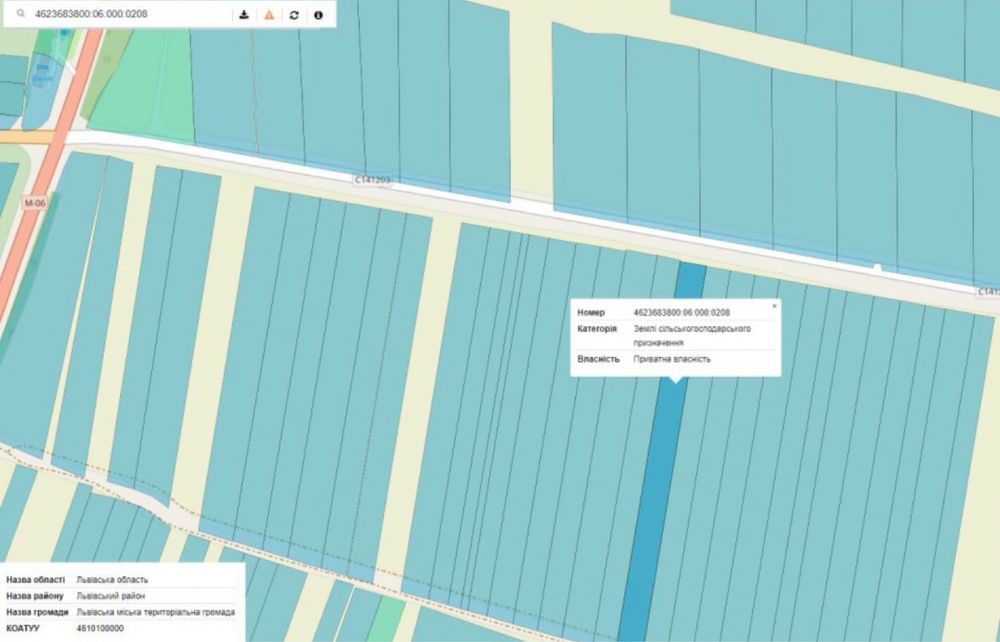The height and width of the screenshot is (642, 1000).
Task: Click the КОАТУУ code 4610100000
Action: tap(100, 628)
